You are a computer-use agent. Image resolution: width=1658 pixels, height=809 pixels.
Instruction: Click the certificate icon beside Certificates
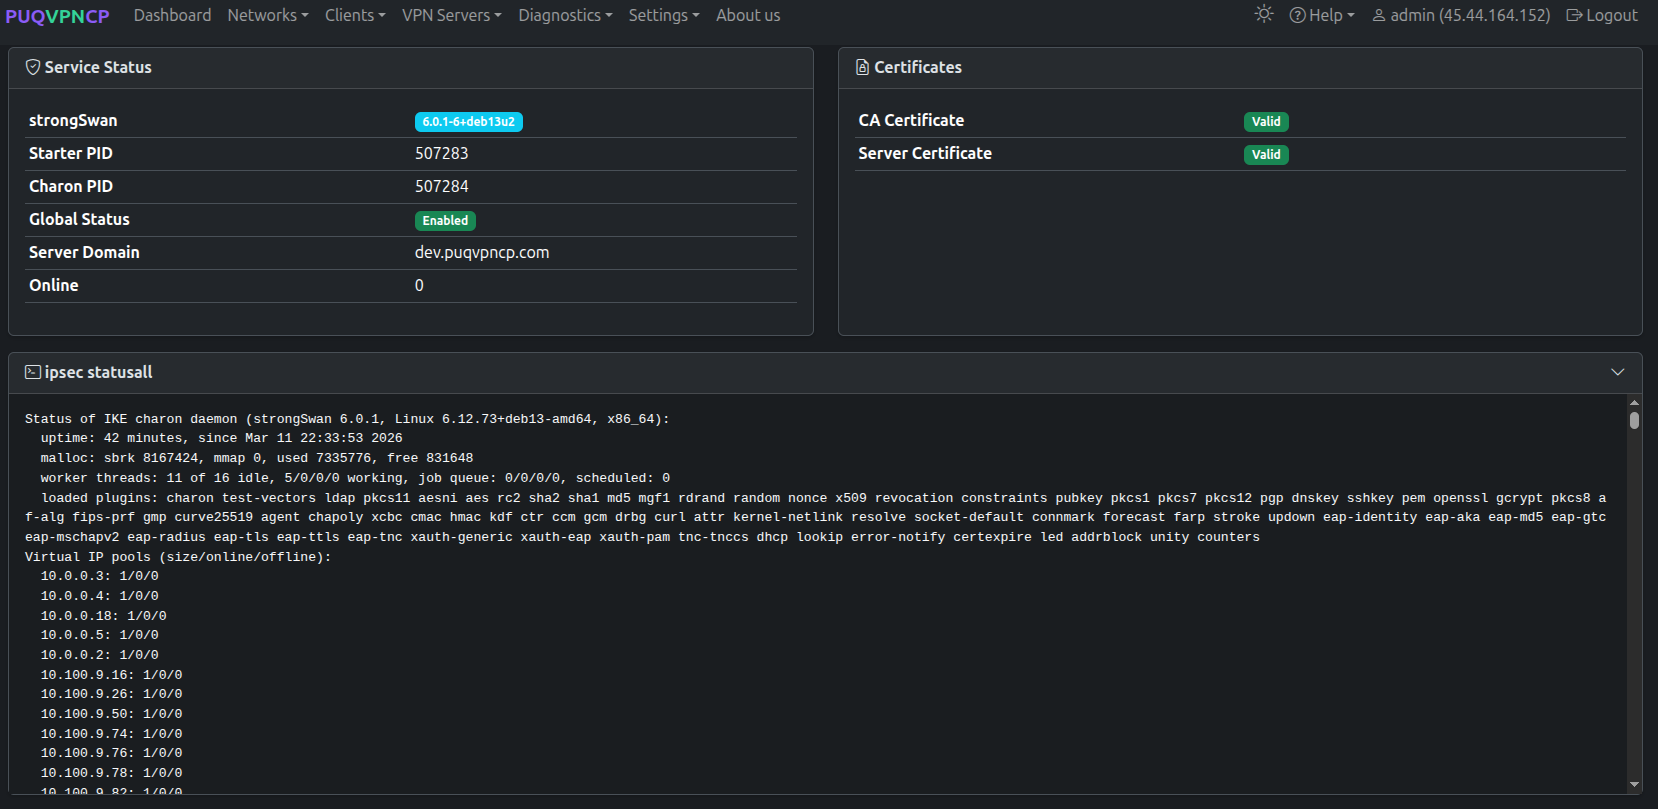point(862,67)
